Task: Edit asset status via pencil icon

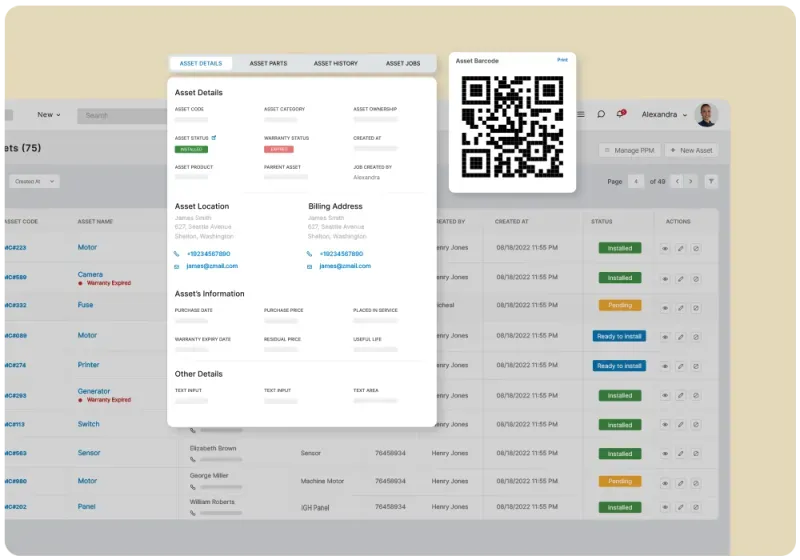Action: pos(214,138)
